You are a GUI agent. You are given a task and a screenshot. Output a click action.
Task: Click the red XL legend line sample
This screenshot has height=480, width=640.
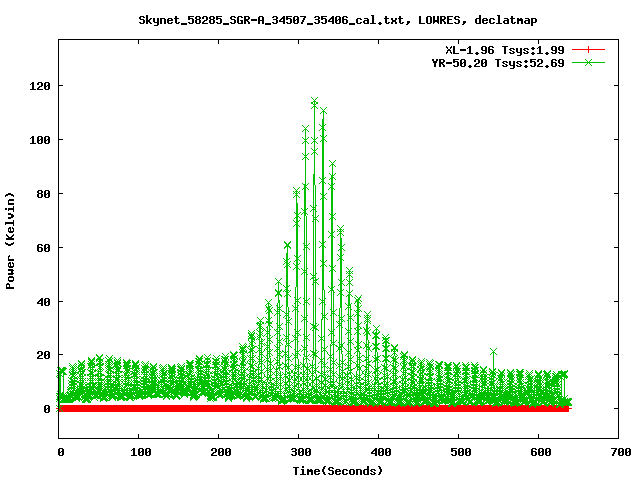[x=588, y=50]
